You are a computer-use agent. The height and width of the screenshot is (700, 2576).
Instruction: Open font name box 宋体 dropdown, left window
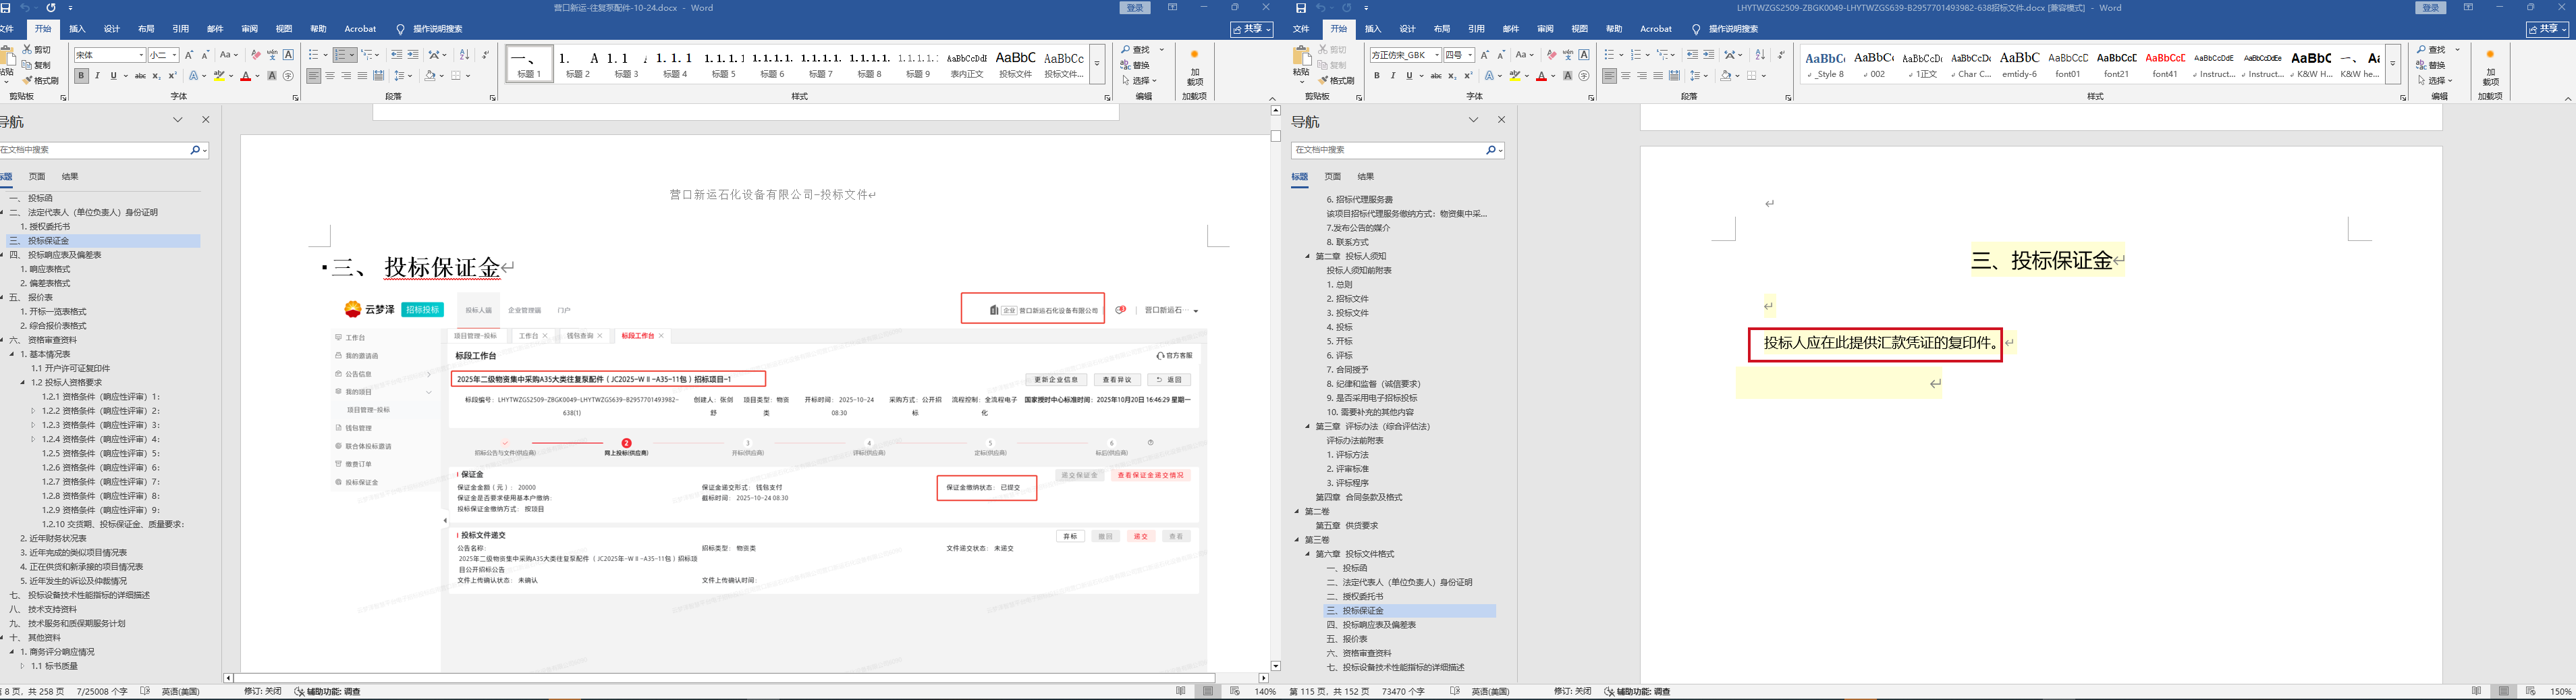[141, 55]
